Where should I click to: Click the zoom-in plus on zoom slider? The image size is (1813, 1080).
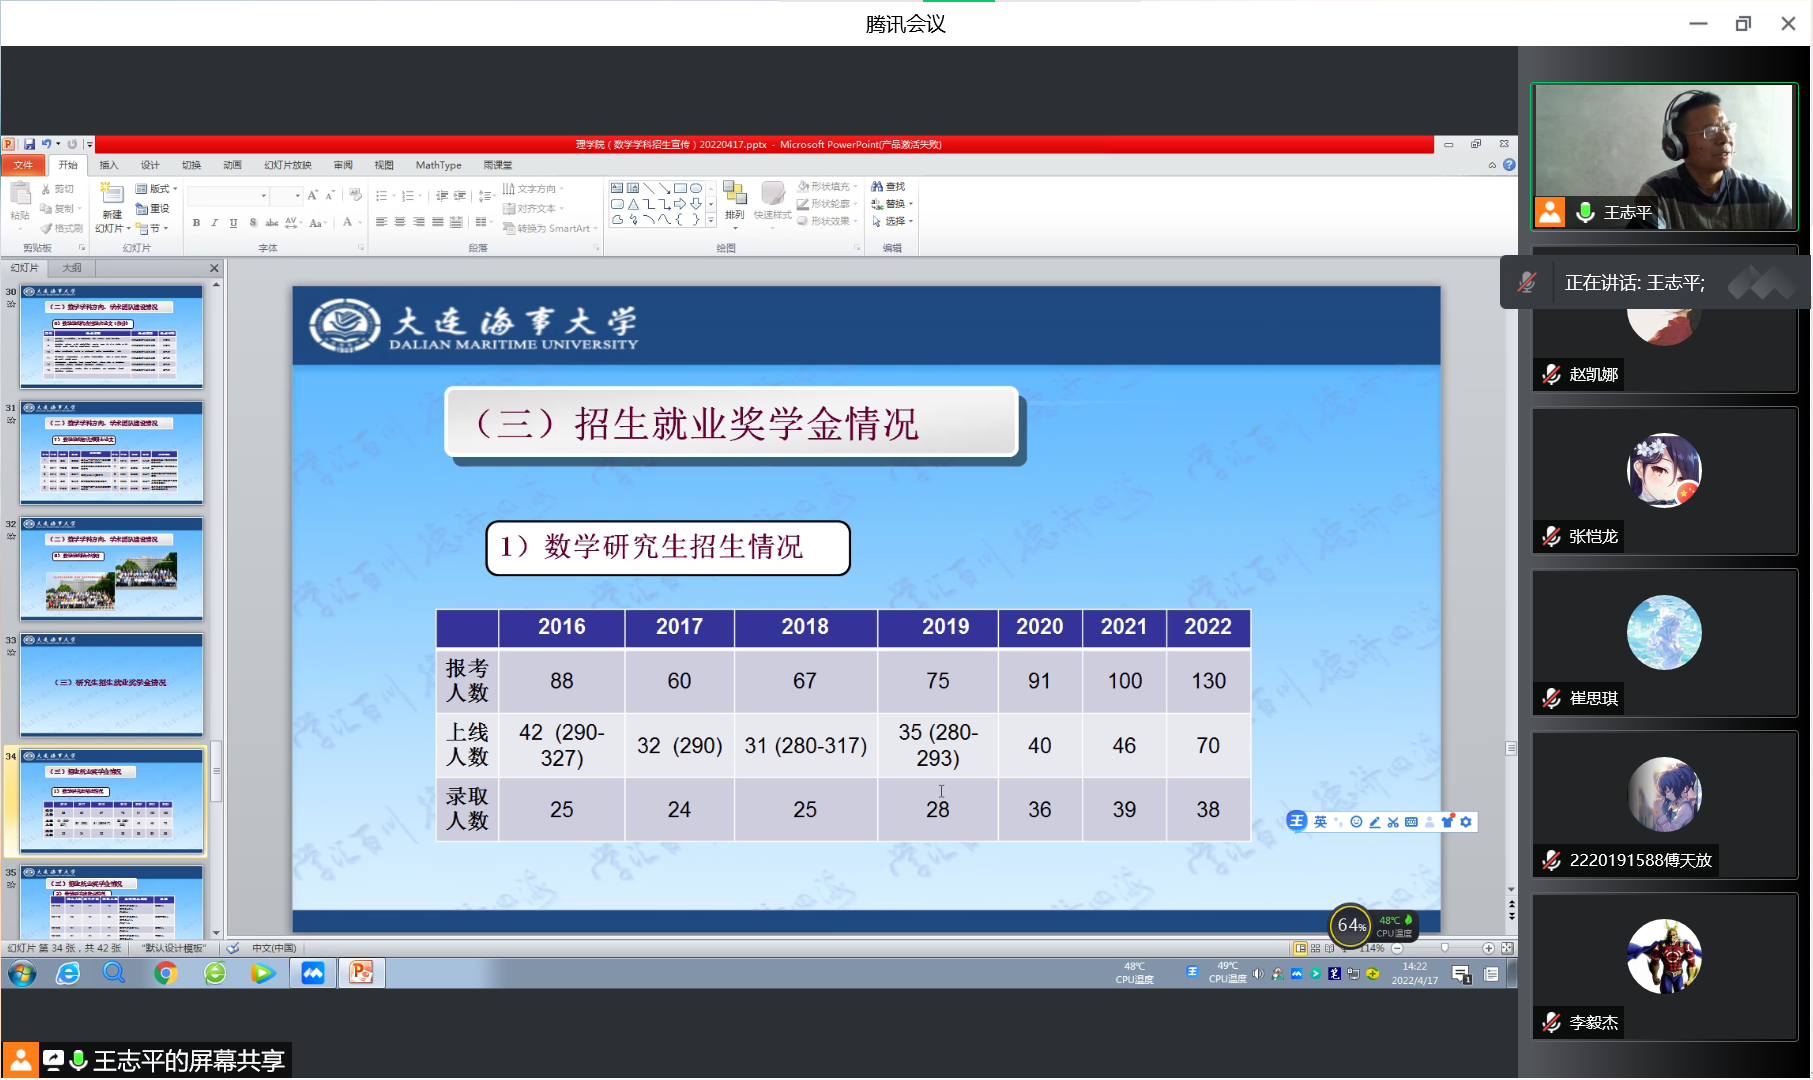tap(1488, 948)
